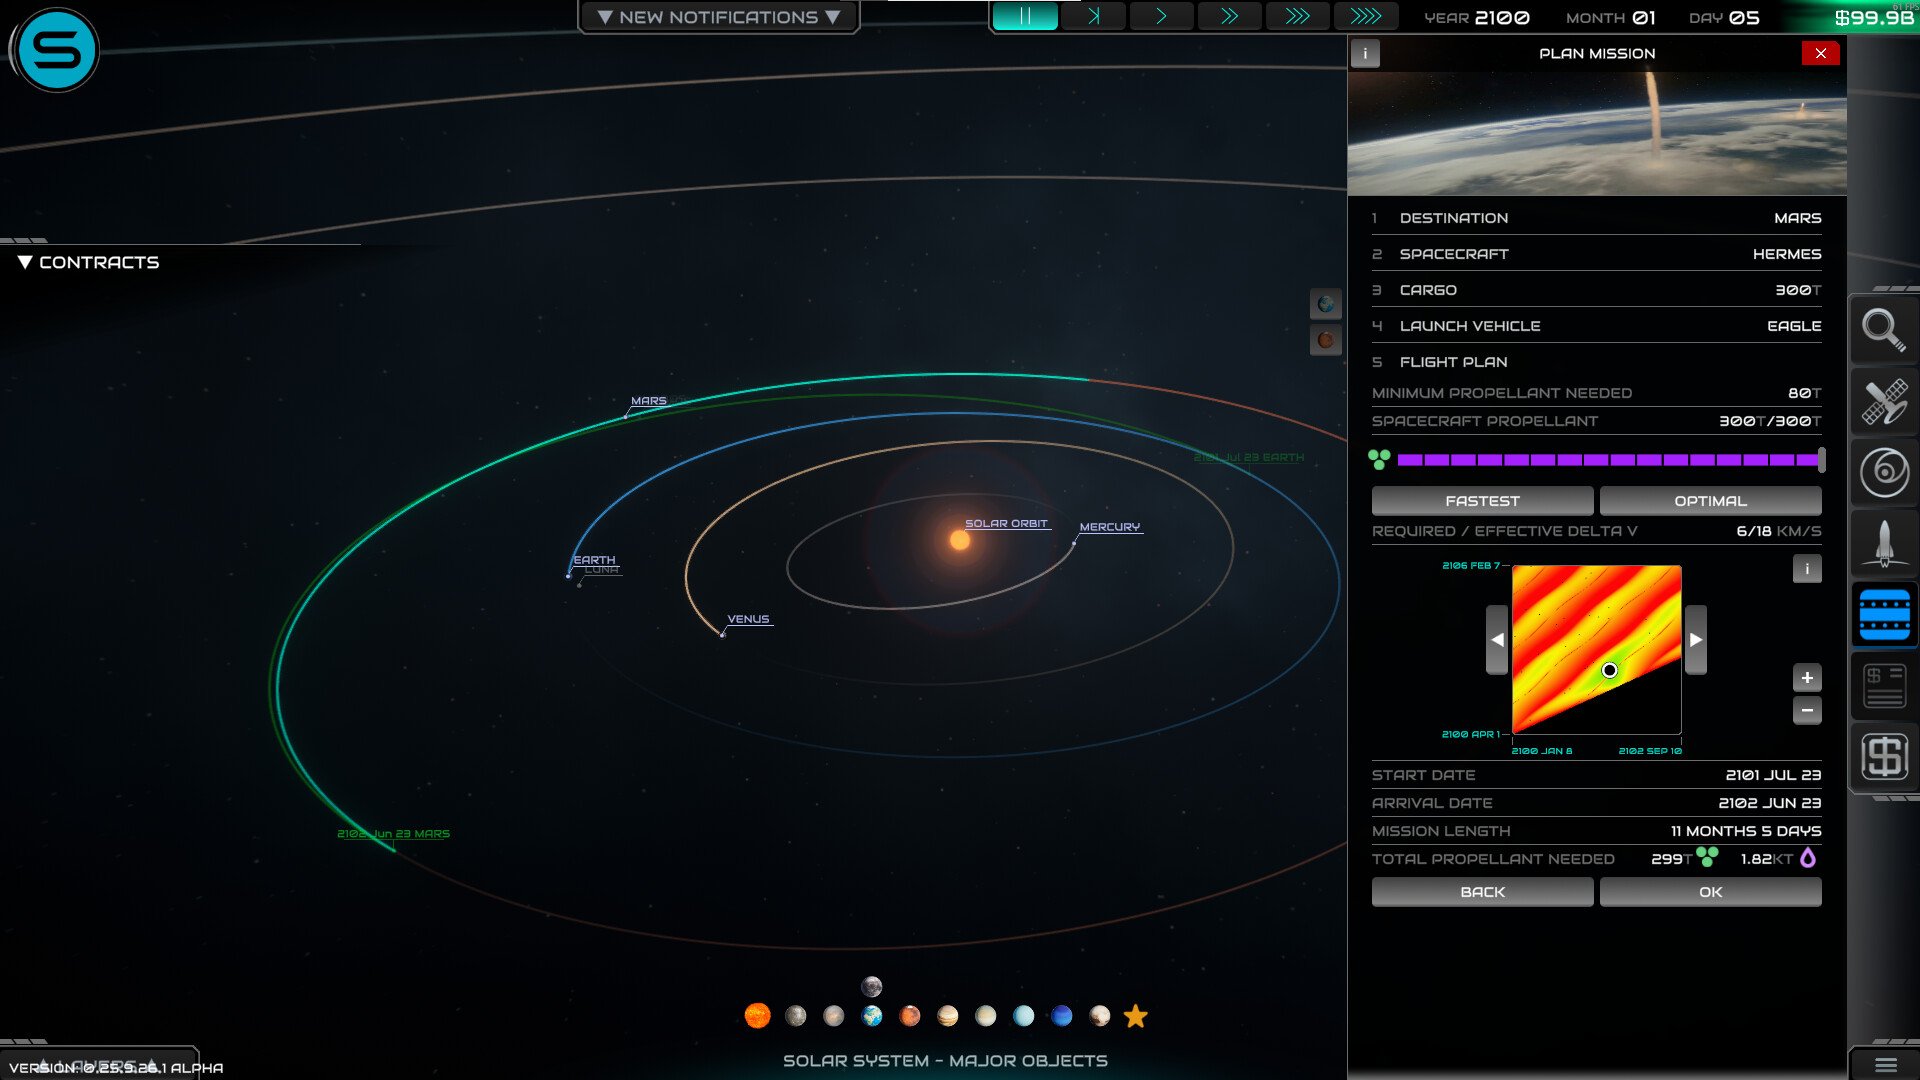The height and width of the screenshot is (1080, 1920).
Task: Select the Mars thumbnail icon near Contracts panel
Action: click(x=1327, y=339)
